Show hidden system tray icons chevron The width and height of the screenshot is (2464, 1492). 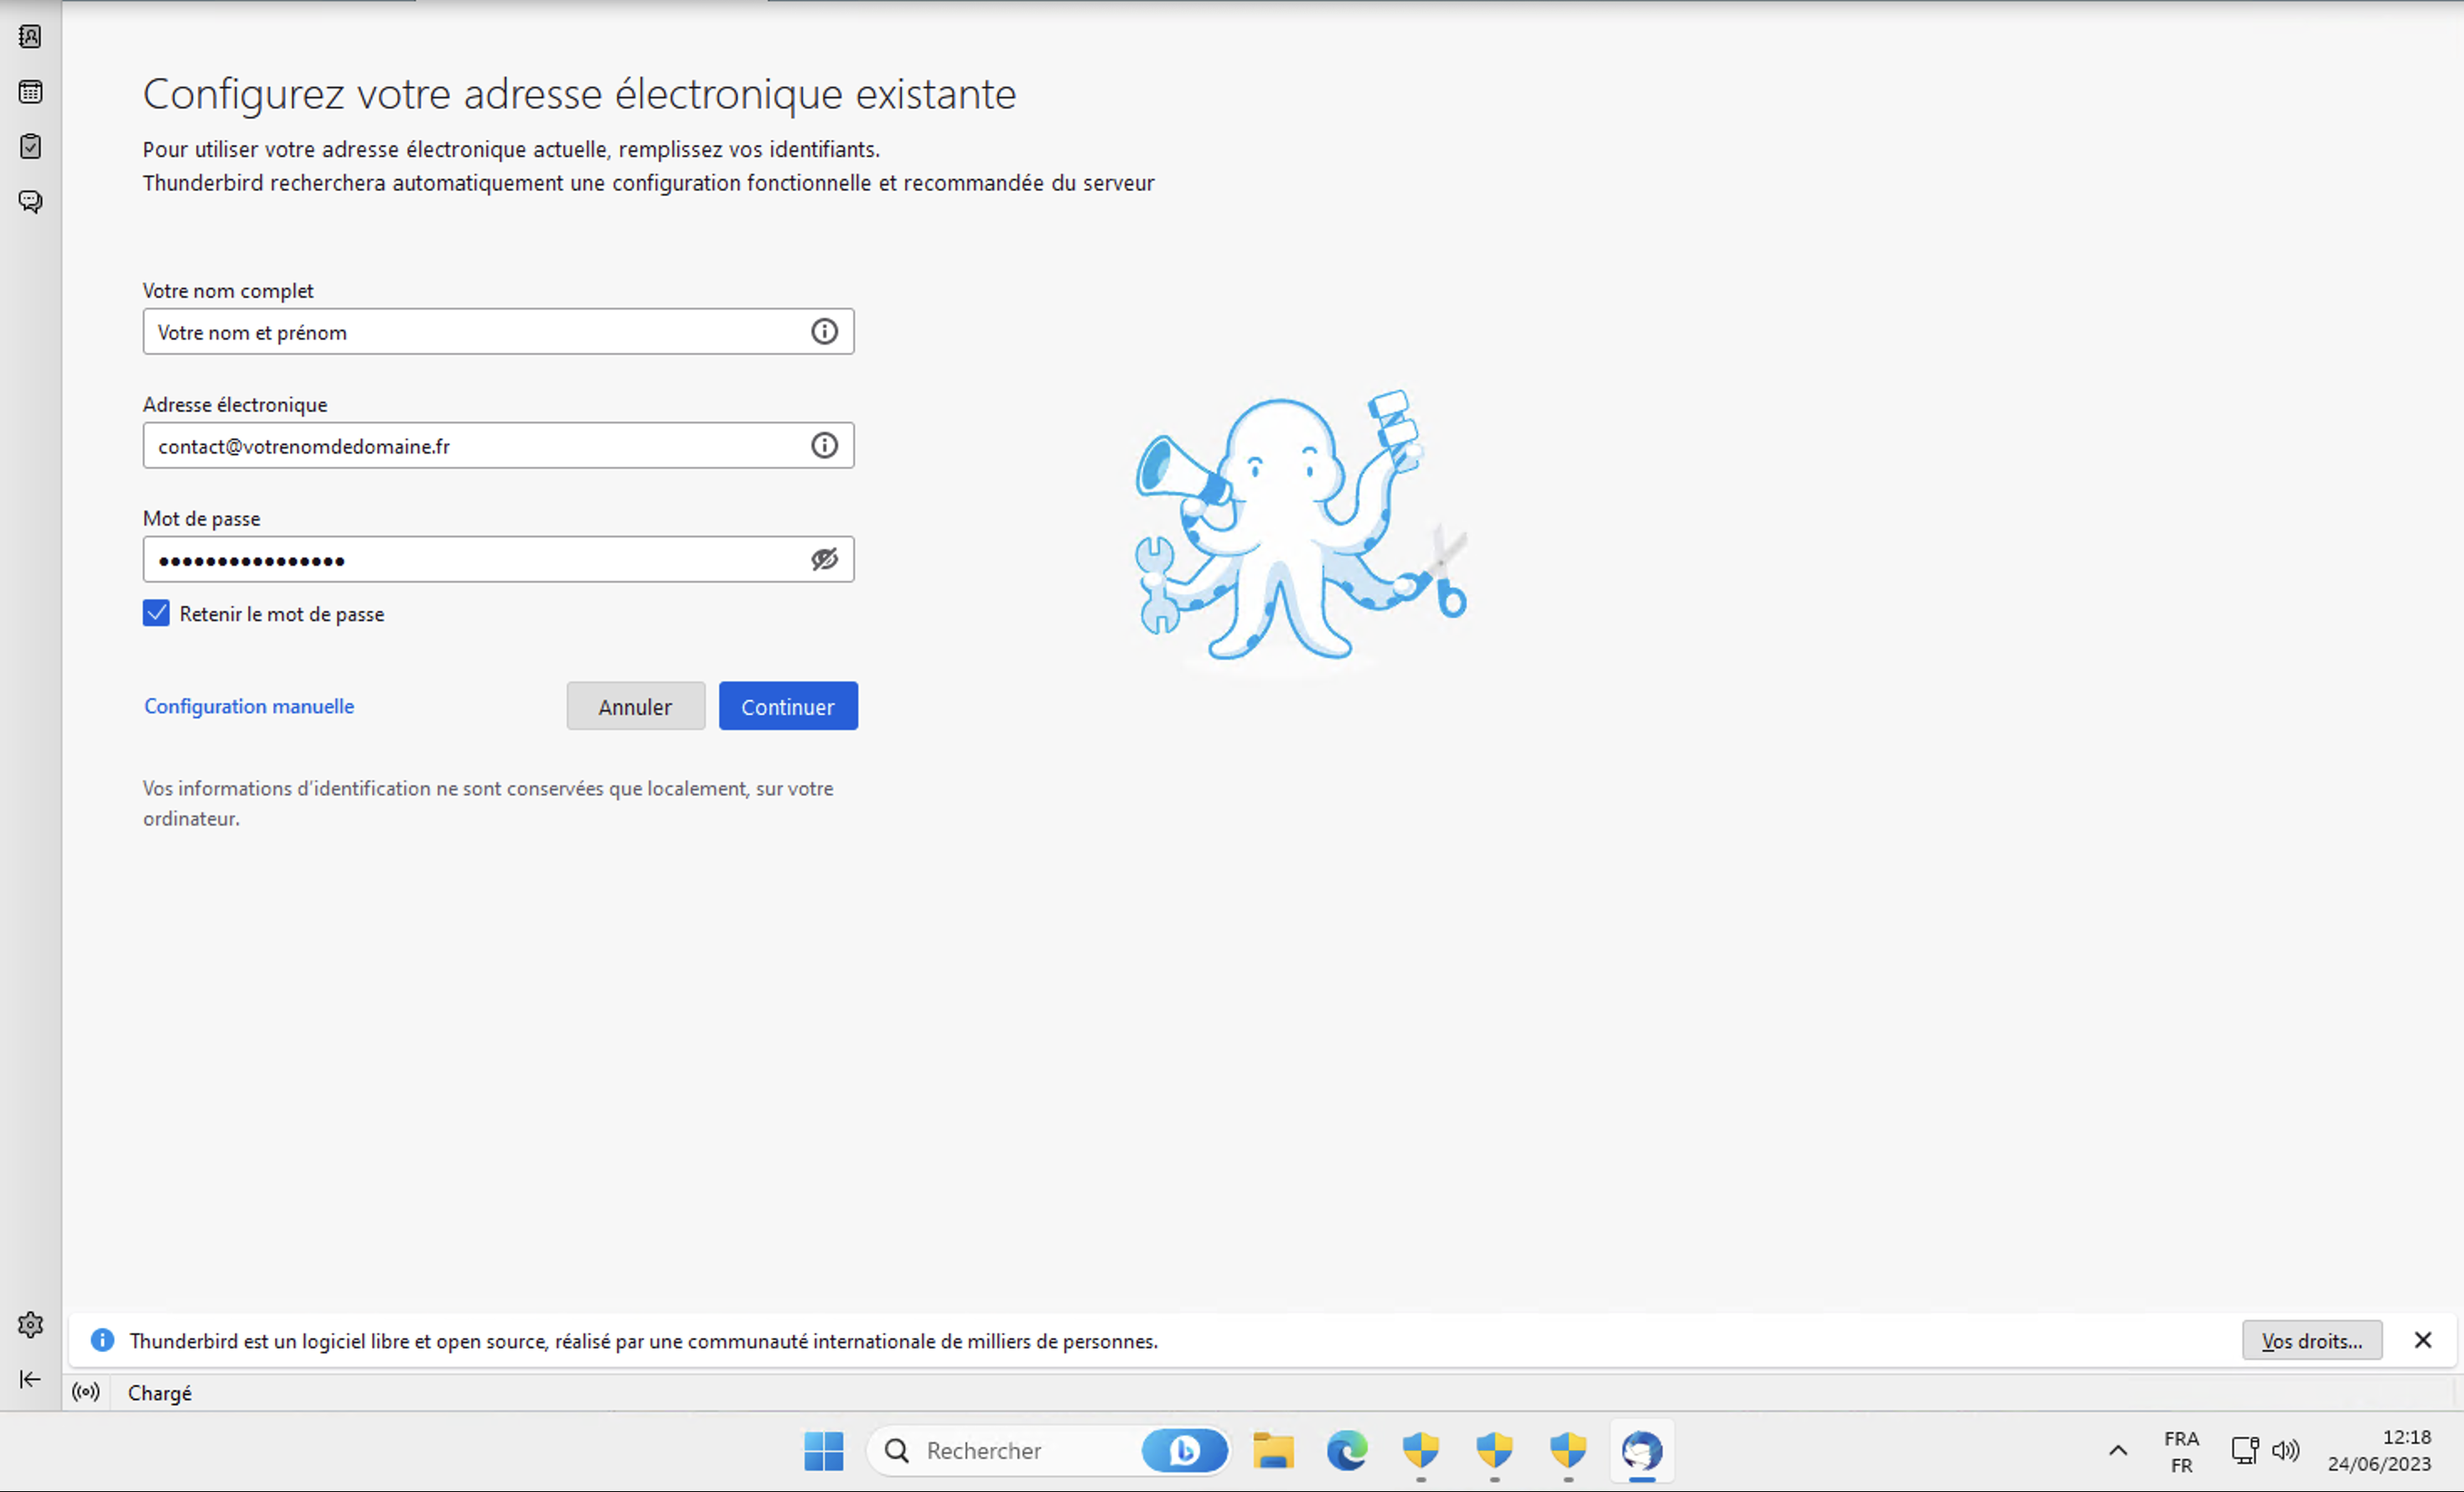(x=2118, y=1451)
